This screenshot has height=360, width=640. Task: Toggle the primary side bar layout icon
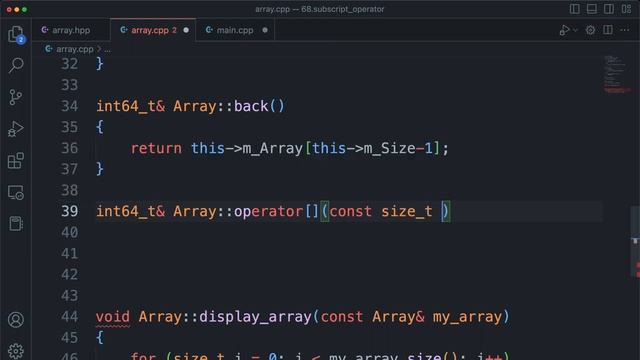[x=575, y=9]
